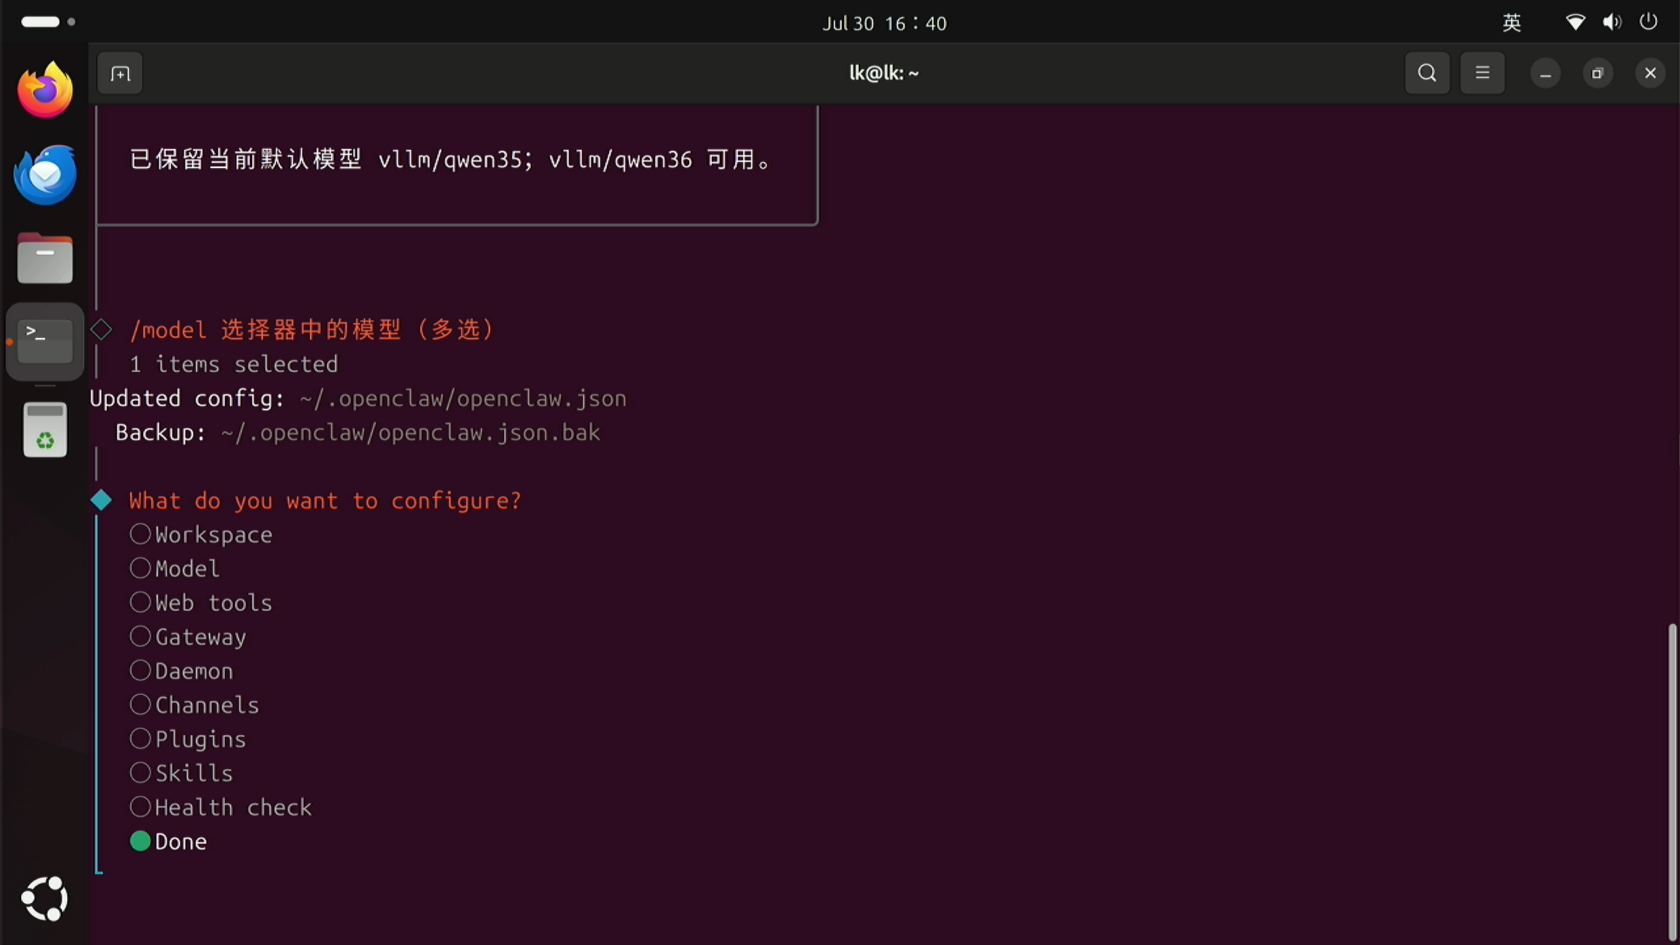Launch Thunderbird mail from the dock
This screenshot has height=945, width=1680.
(45, 174)
